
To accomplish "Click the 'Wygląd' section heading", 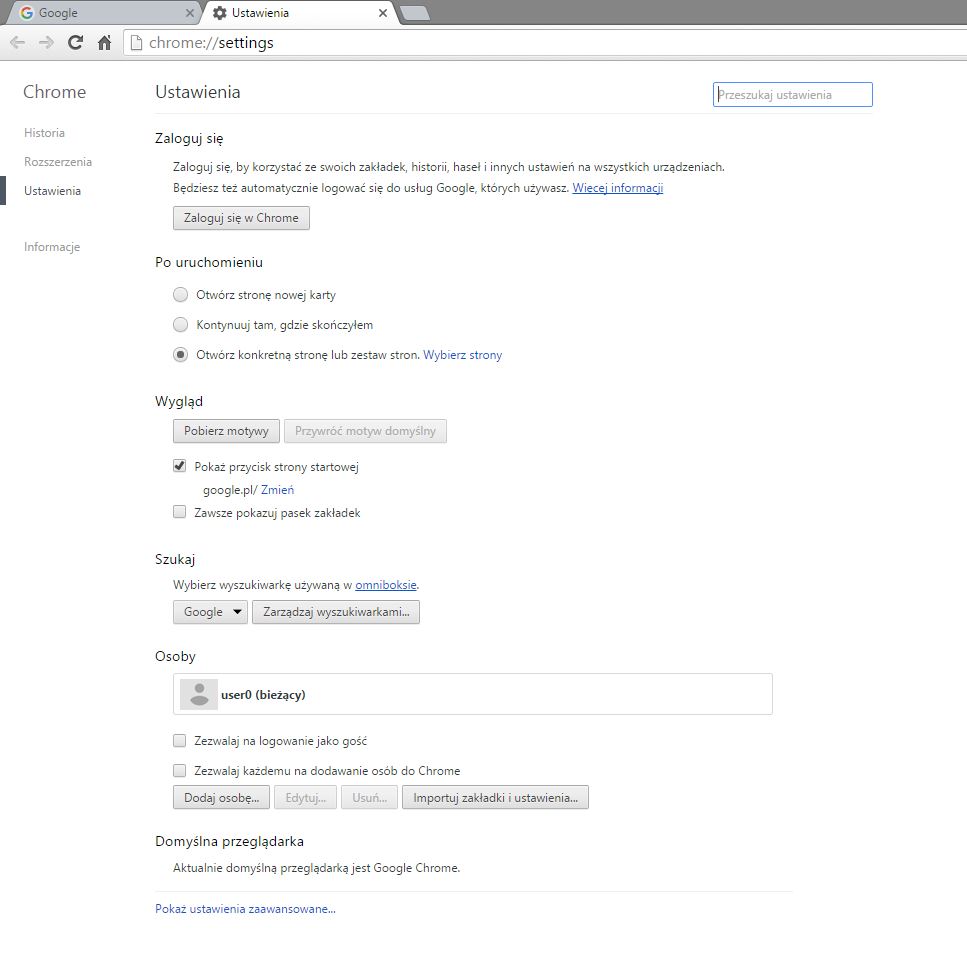I will pyautogui.click(x=179, y=402).
